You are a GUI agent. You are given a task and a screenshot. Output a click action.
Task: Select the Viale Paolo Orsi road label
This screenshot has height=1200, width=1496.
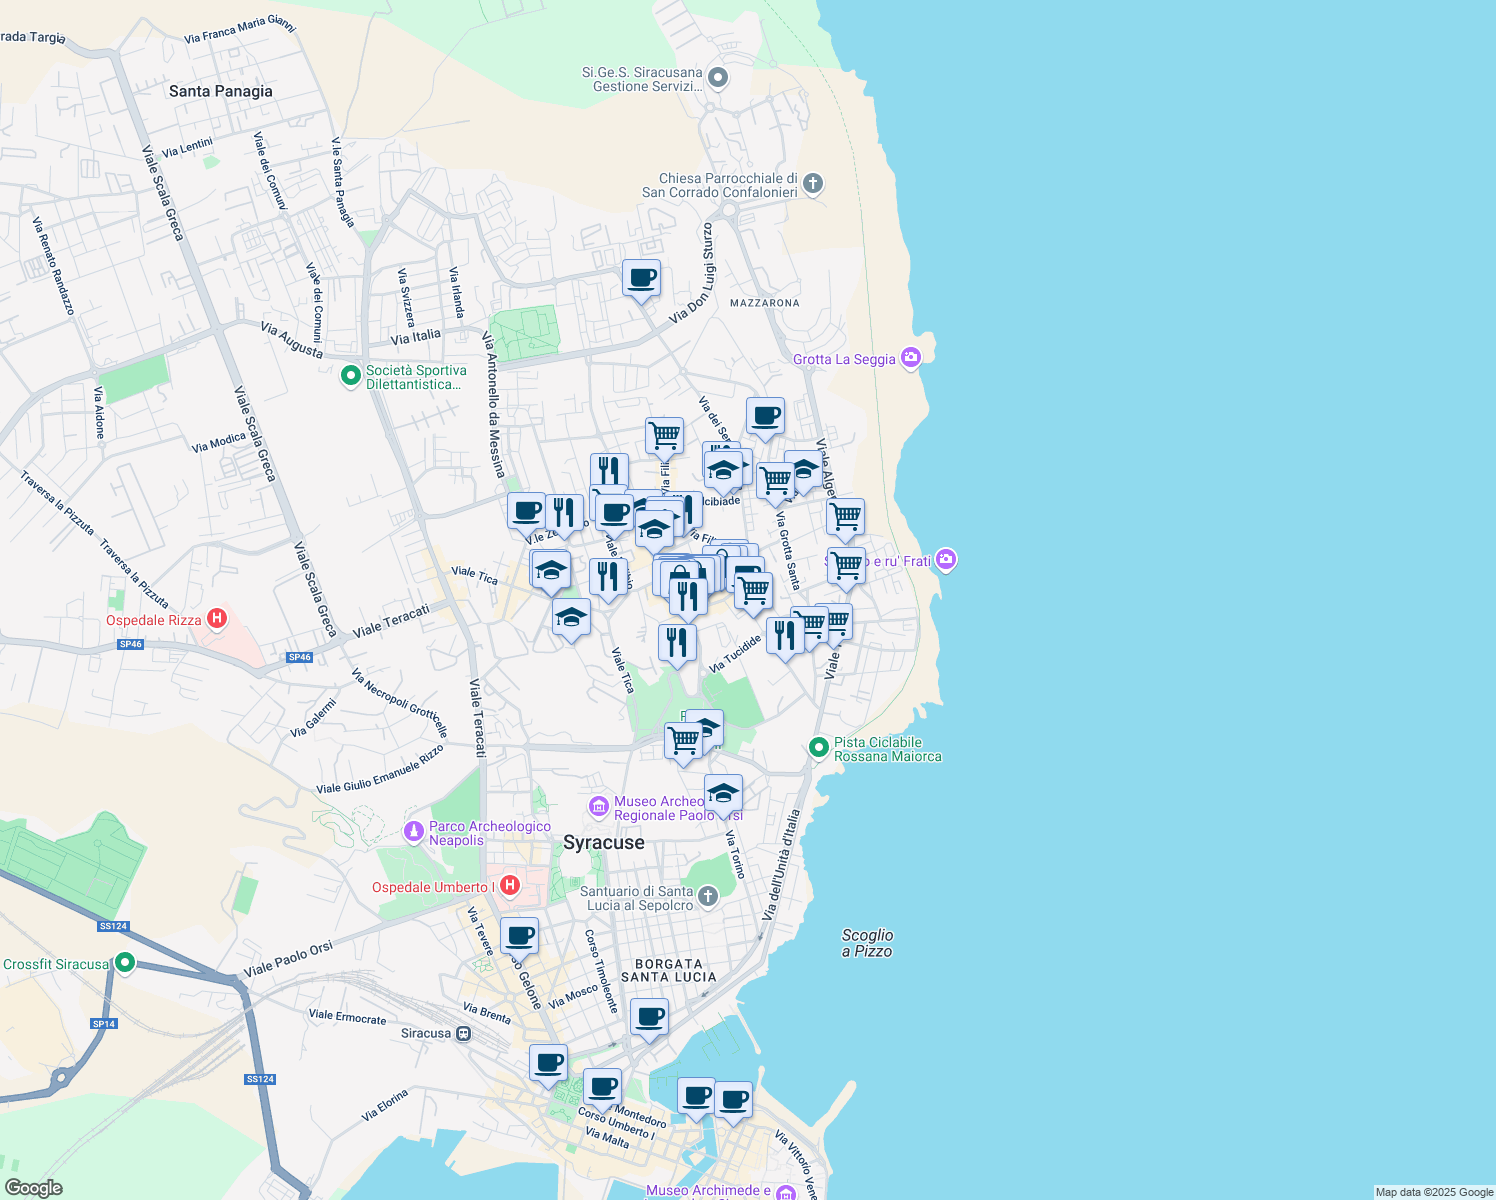[x=288, y=959]
